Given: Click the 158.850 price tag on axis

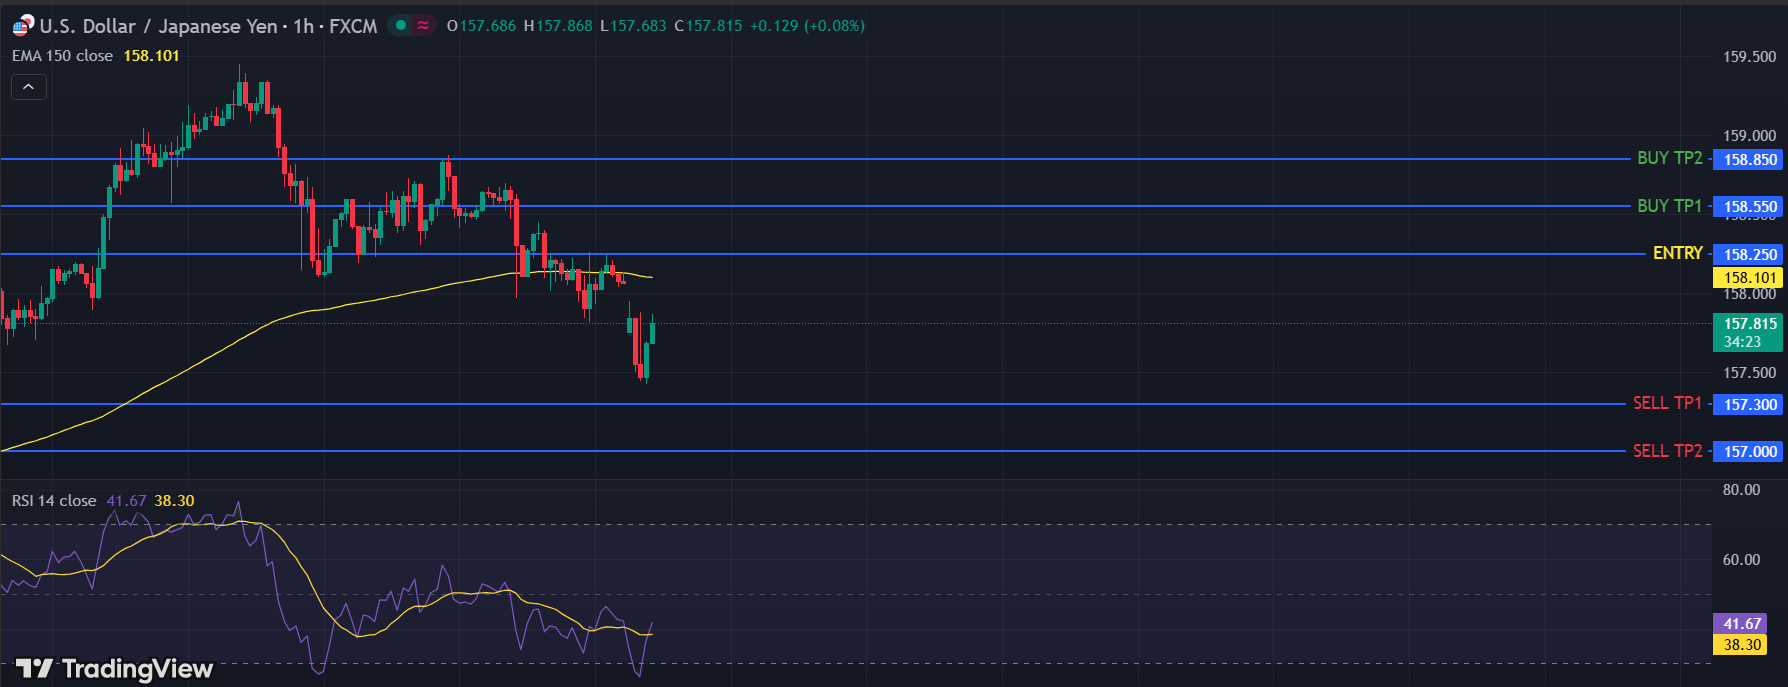Looking at the screenshot, I should click(1749, 160).
